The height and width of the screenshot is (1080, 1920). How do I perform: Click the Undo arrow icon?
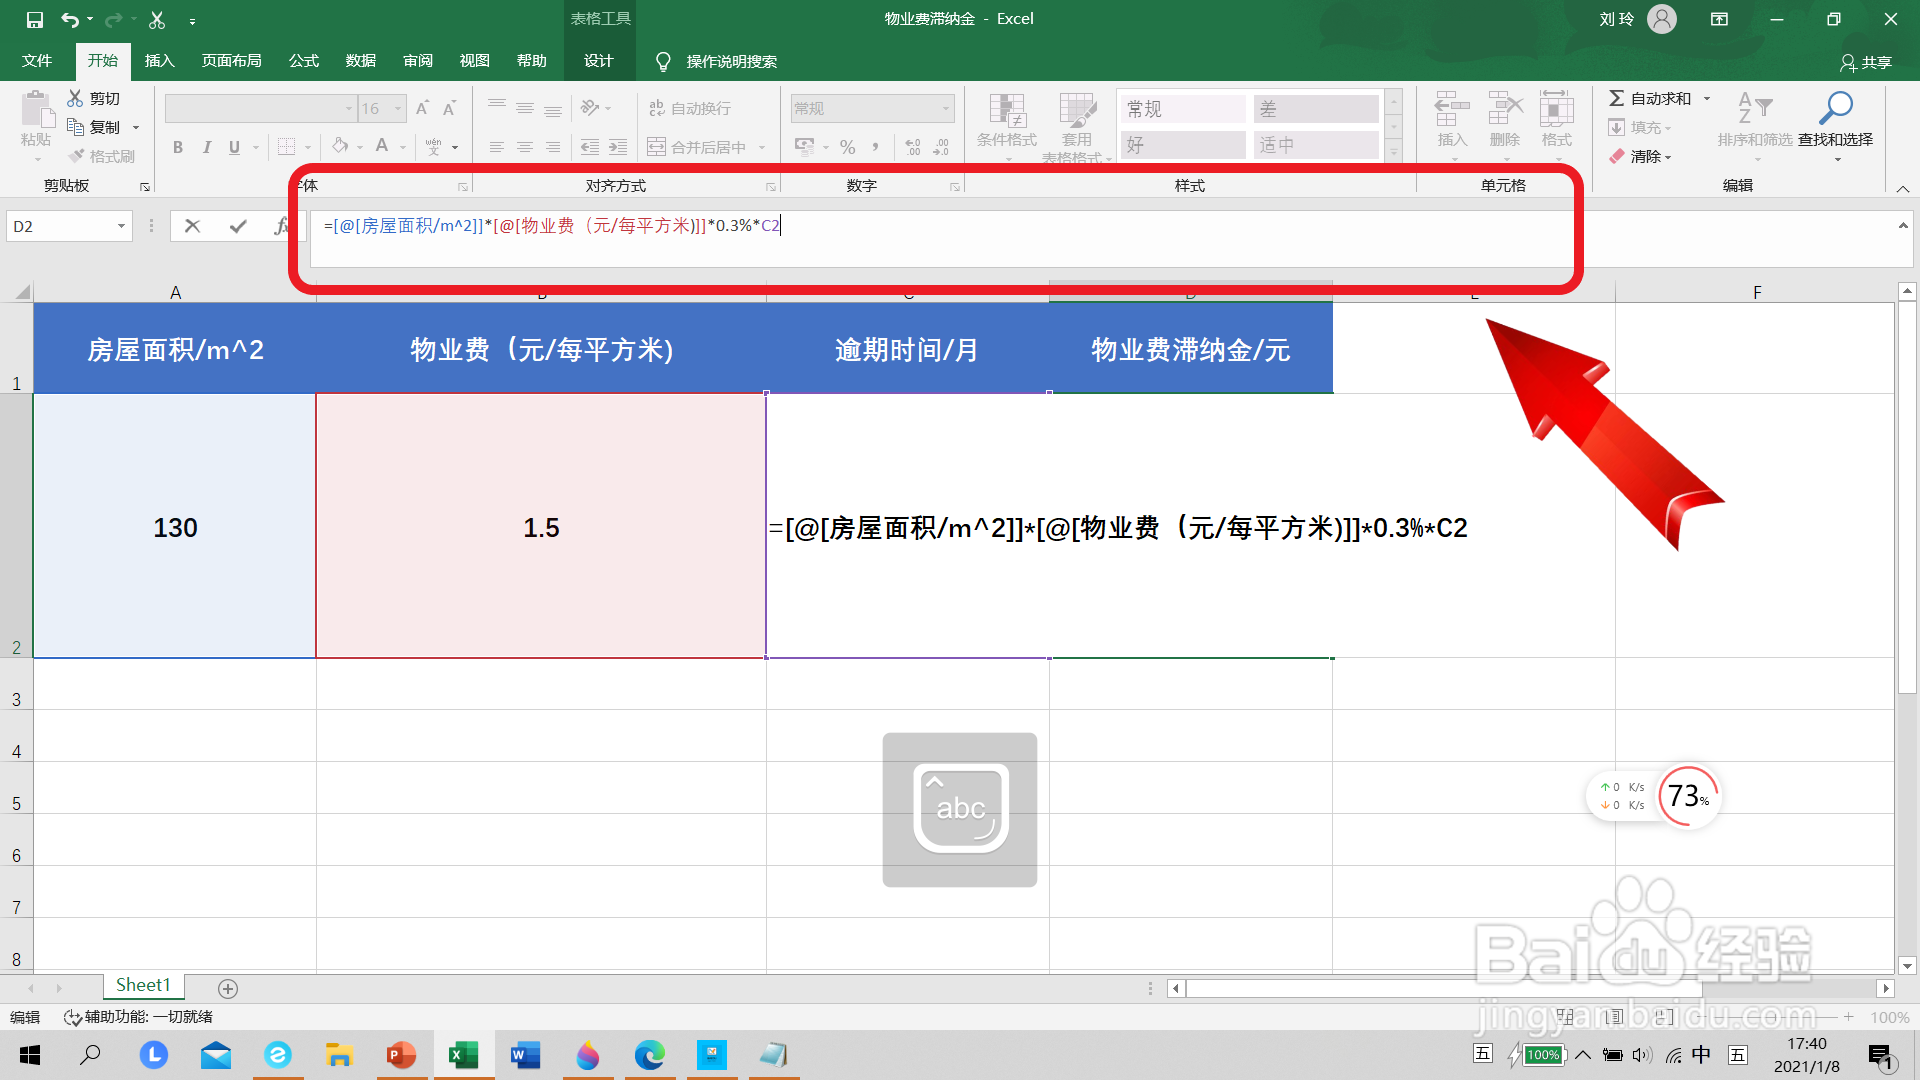click(69, 19)
